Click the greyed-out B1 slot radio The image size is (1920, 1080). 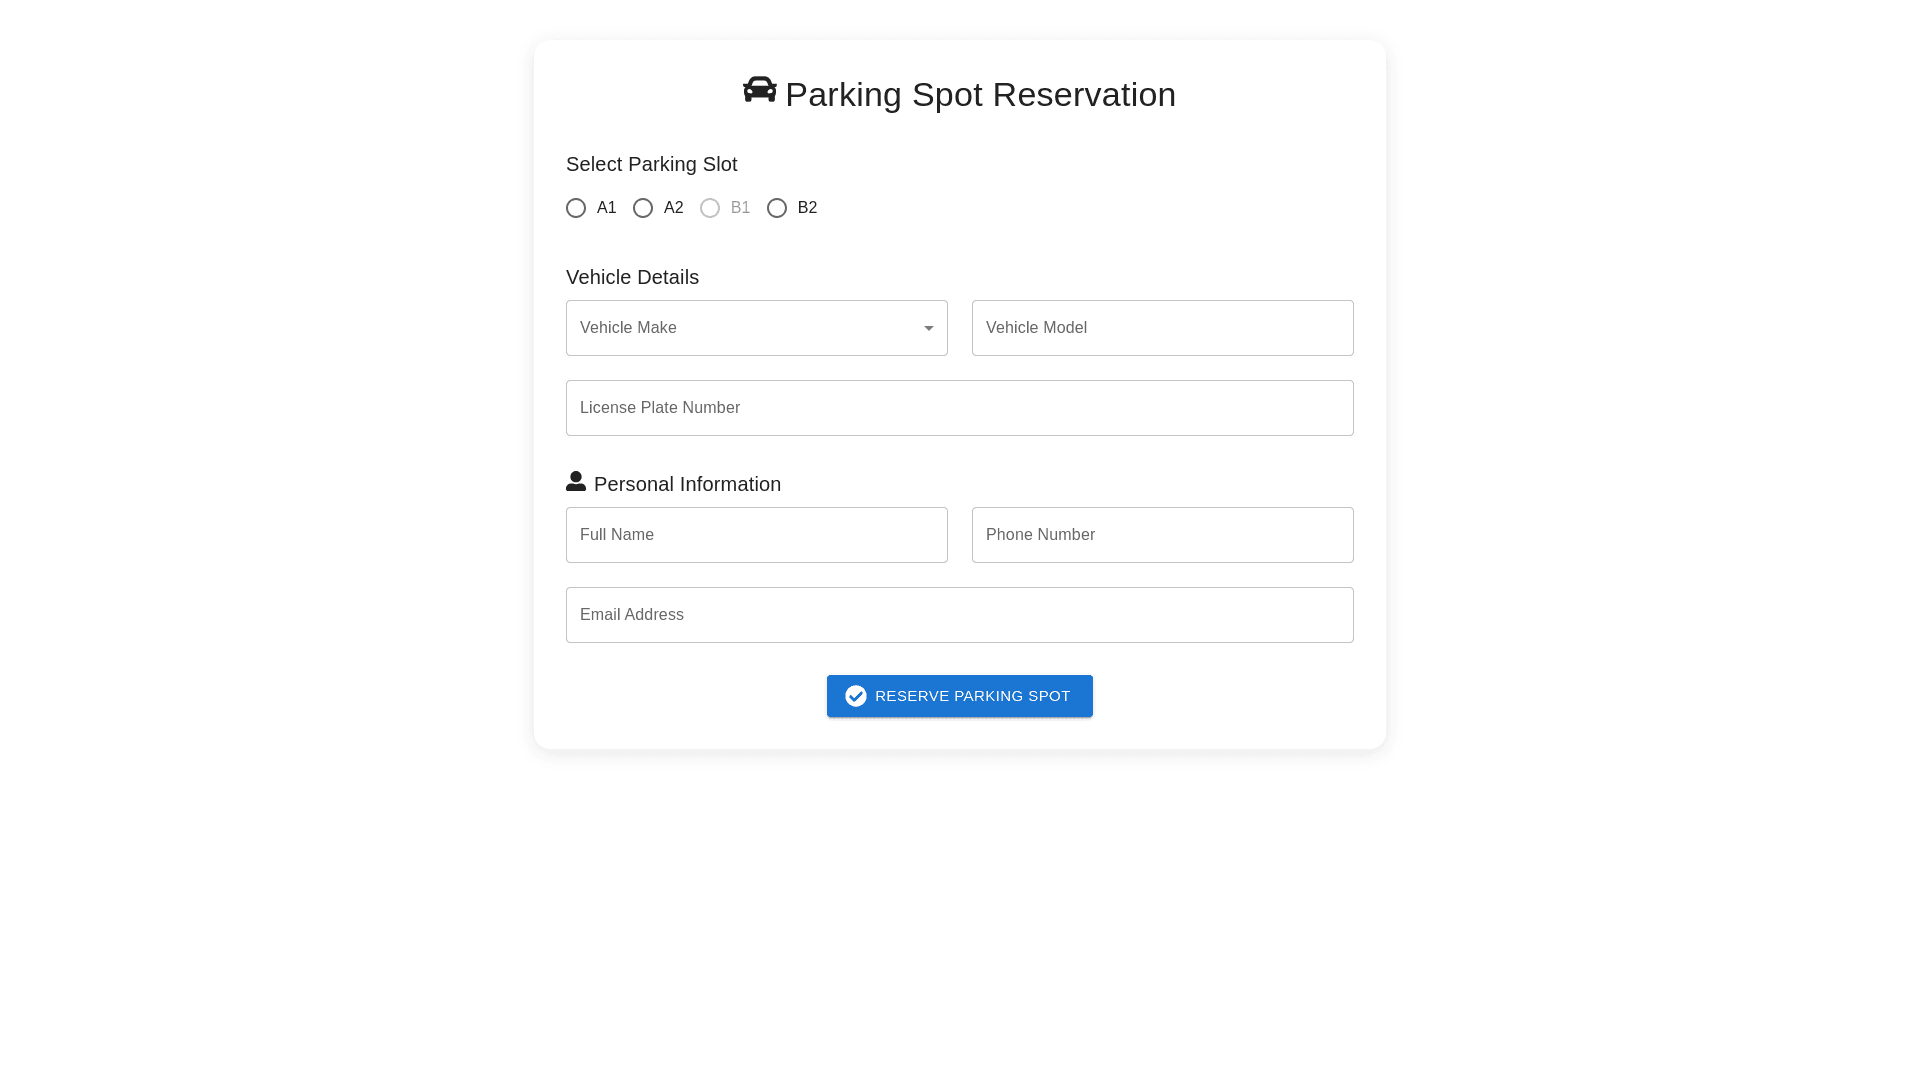click(710, 208)
